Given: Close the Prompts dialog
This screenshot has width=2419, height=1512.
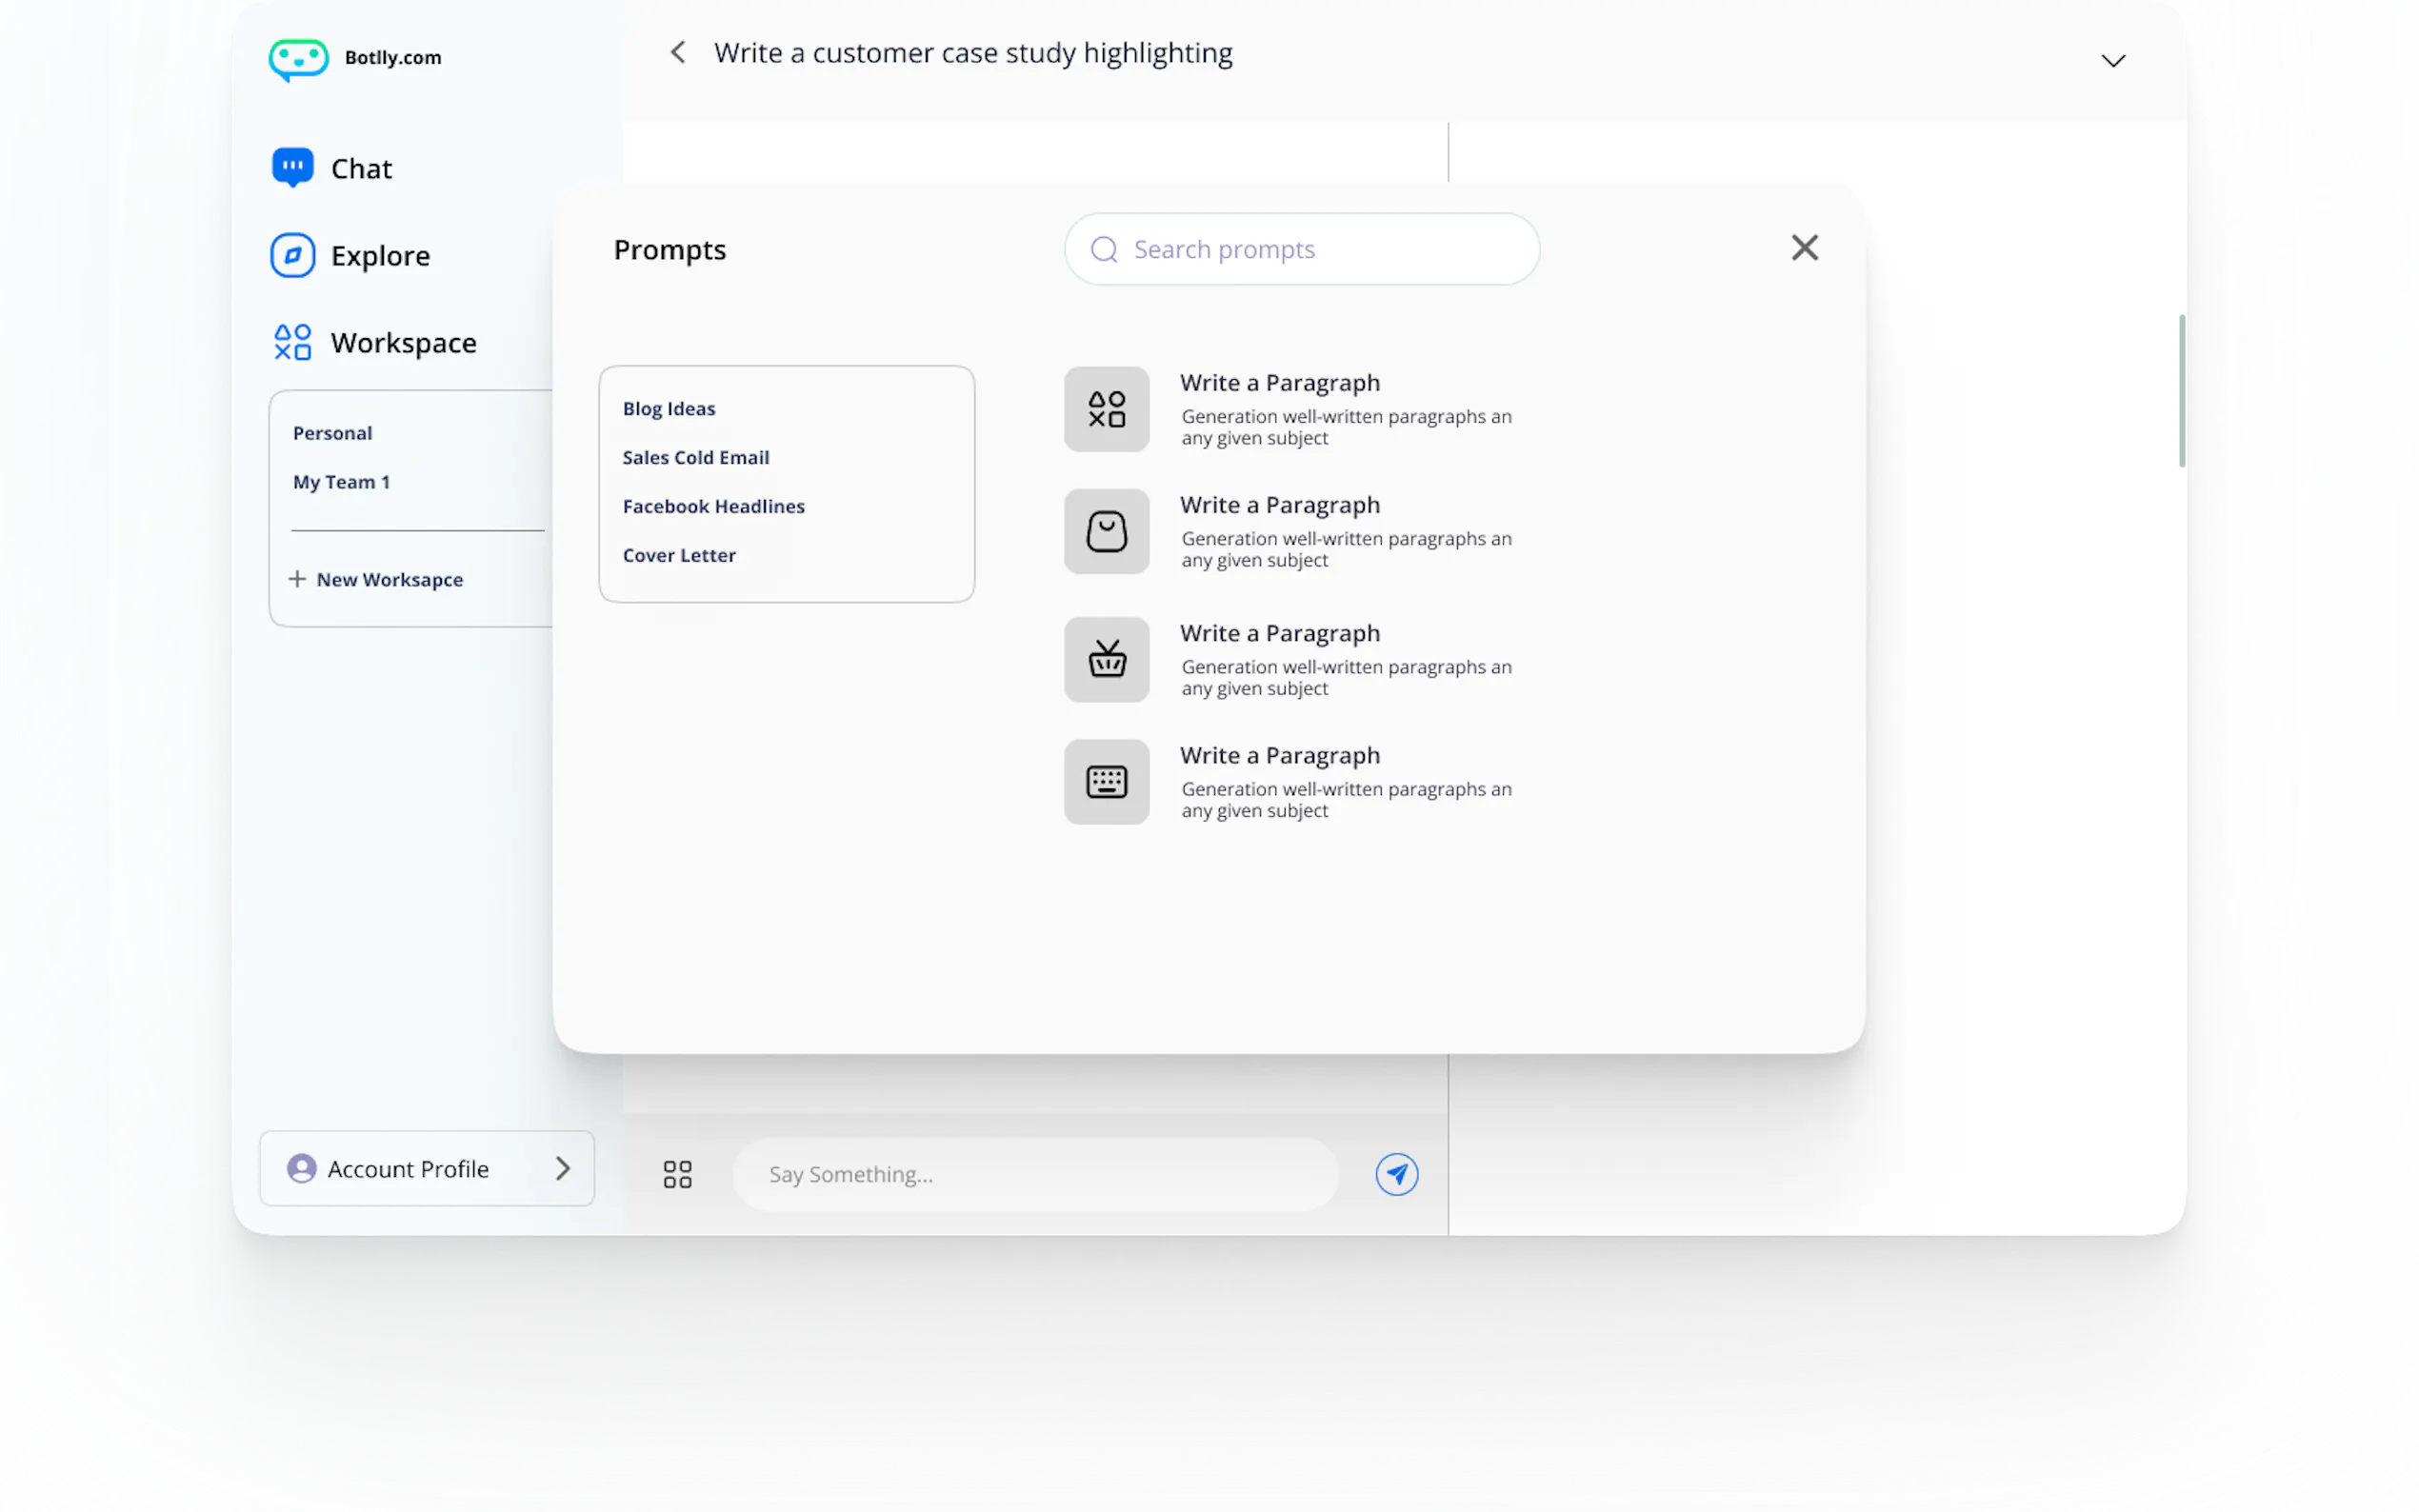Looking at the screenshot, I should click(x=1804, y=248).
